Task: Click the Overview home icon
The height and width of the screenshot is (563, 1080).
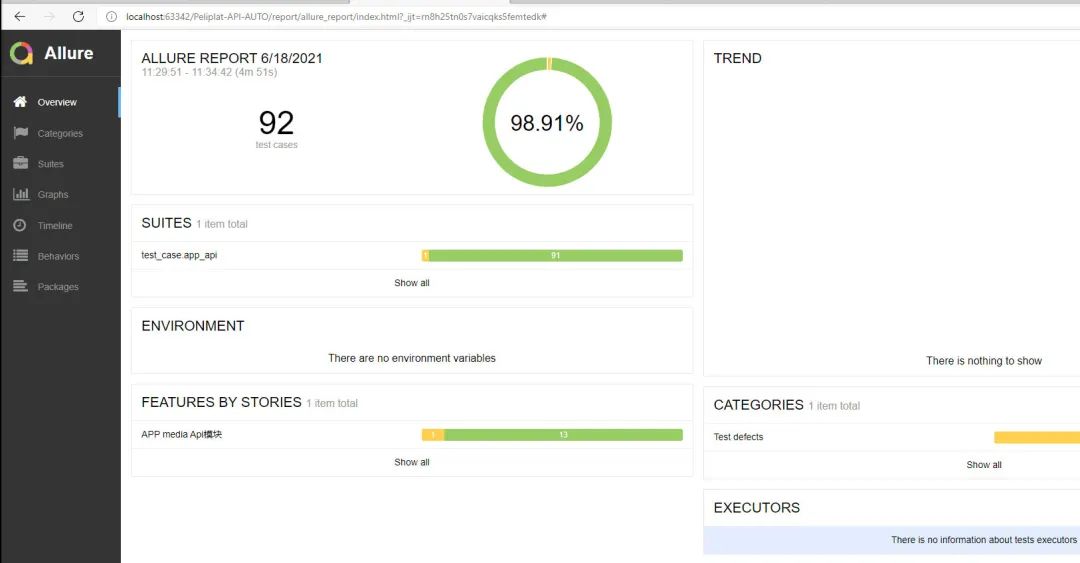Action: 20,102
